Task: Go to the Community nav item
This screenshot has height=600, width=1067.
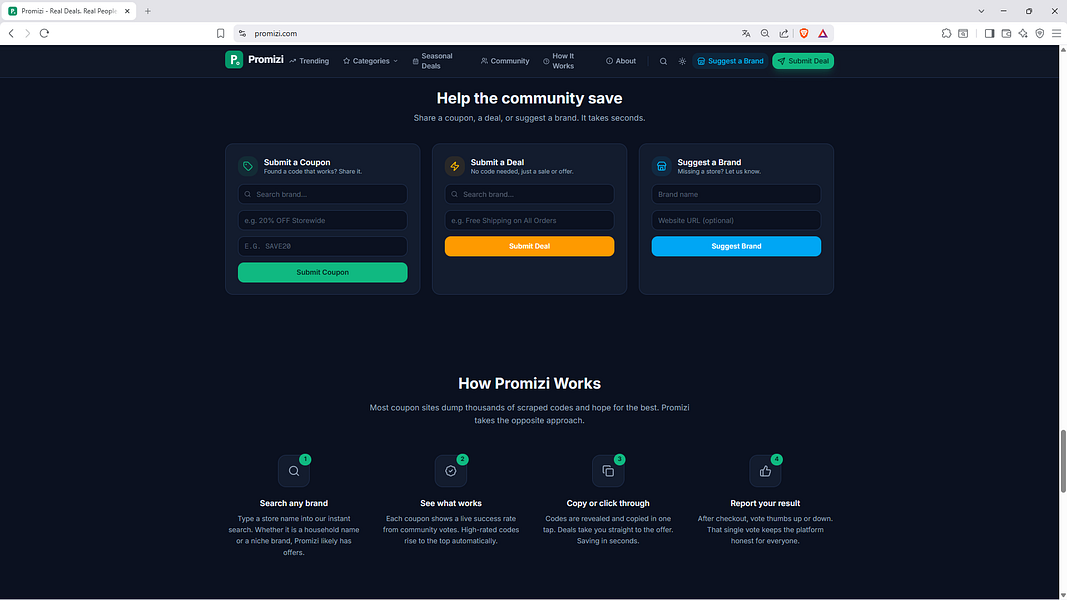Action: [x=505, y=61]
